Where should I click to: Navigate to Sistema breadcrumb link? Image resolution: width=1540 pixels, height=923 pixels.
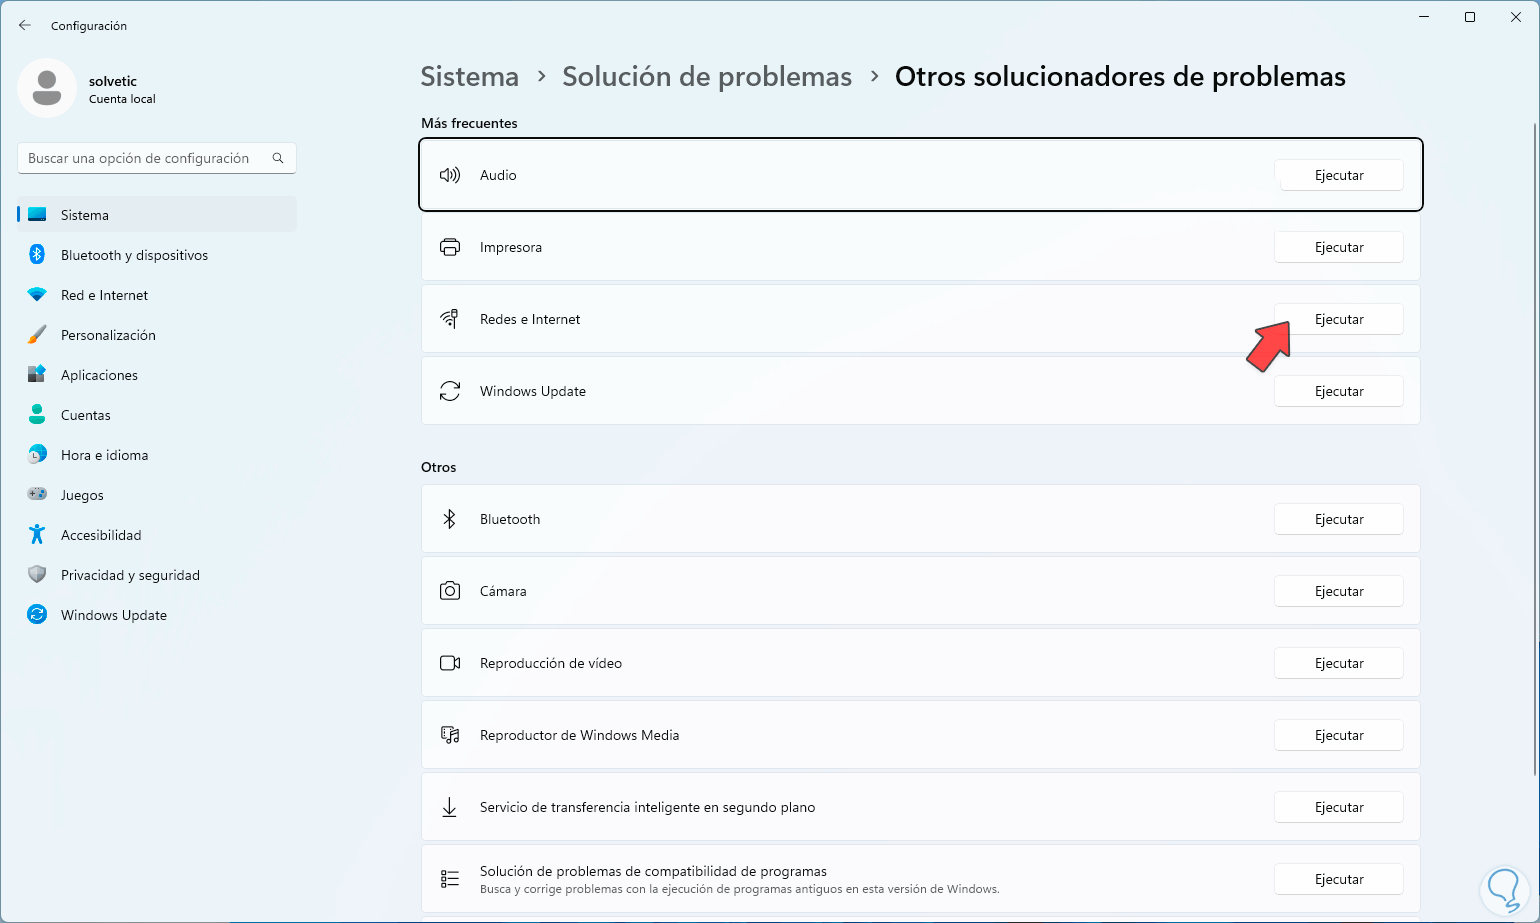tap(469, 77)
